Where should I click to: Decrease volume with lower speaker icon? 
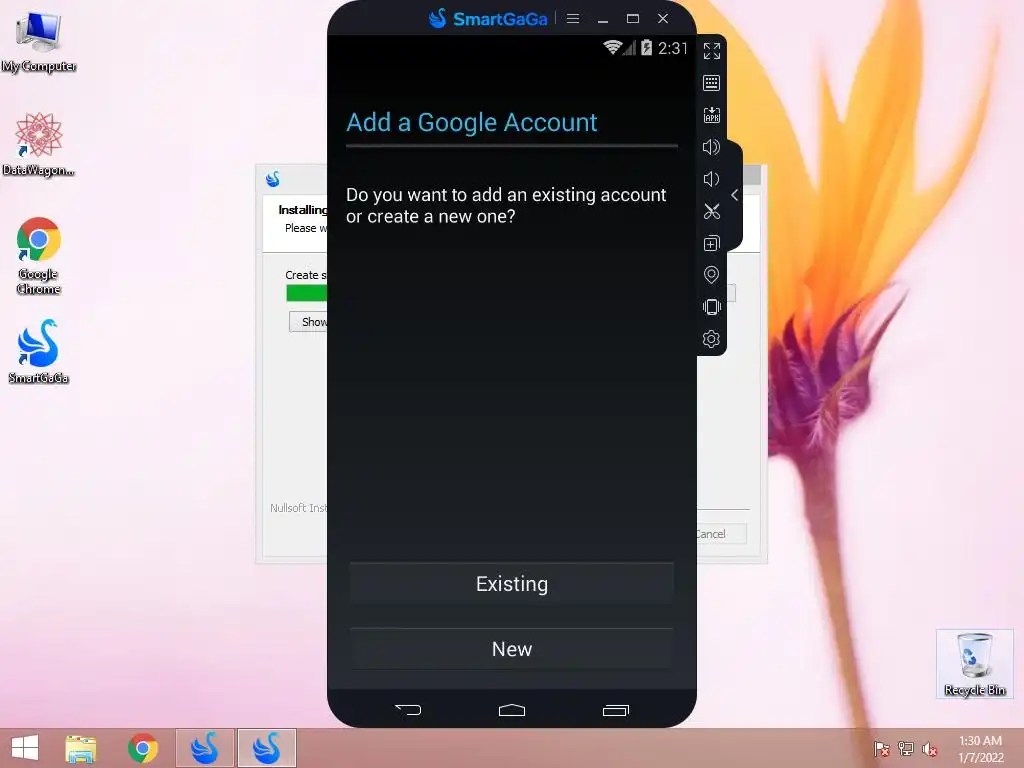(711, 179)
